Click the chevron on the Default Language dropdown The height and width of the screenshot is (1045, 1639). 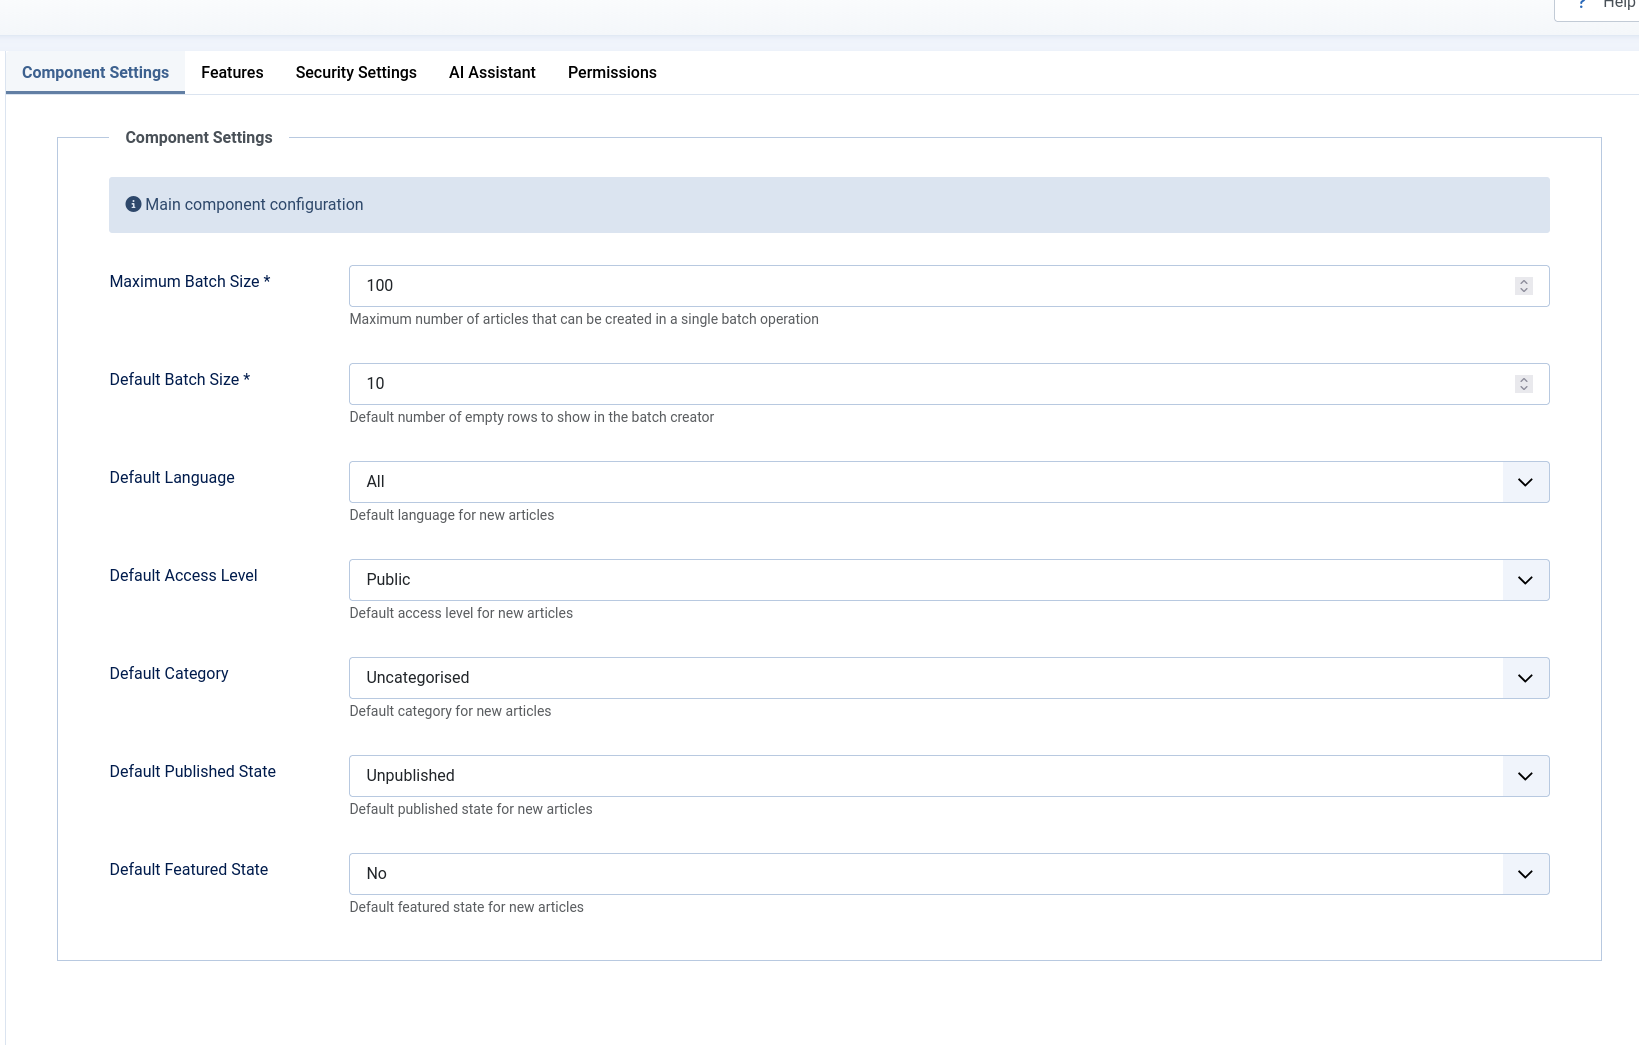(1525, 482)
